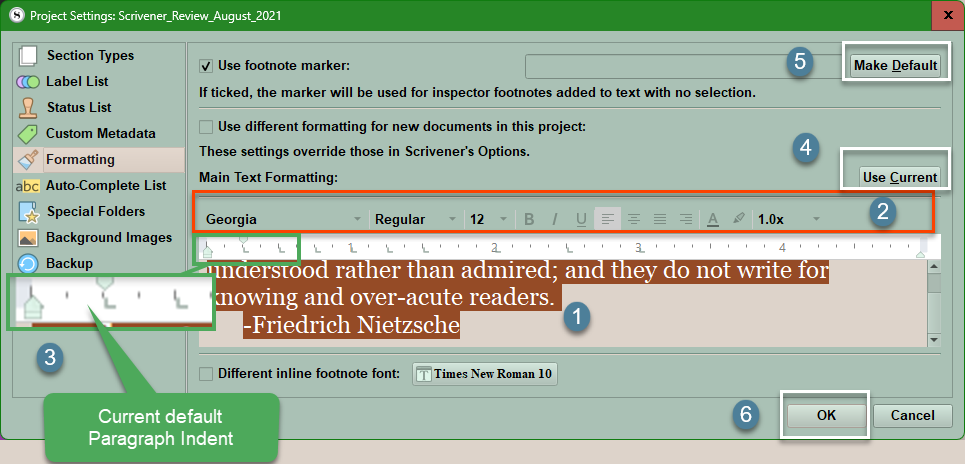The height and width of the screenshot is (464, 965).
Task: Click the Formatting paintbrush icon
Action: point(28,160)
